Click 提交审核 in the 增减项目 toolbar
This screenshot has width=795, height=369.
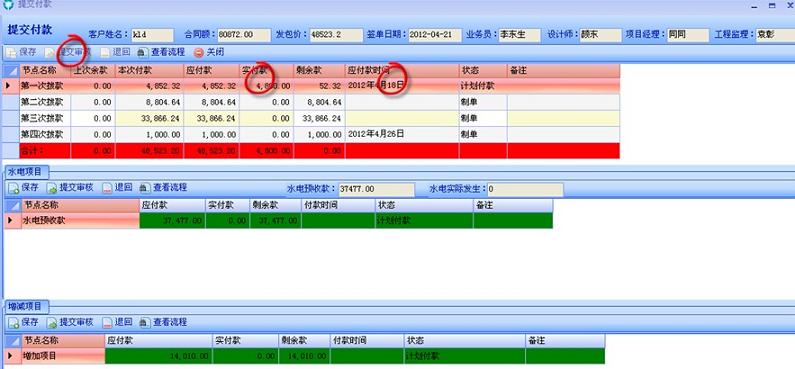click(x=70, y=322)
